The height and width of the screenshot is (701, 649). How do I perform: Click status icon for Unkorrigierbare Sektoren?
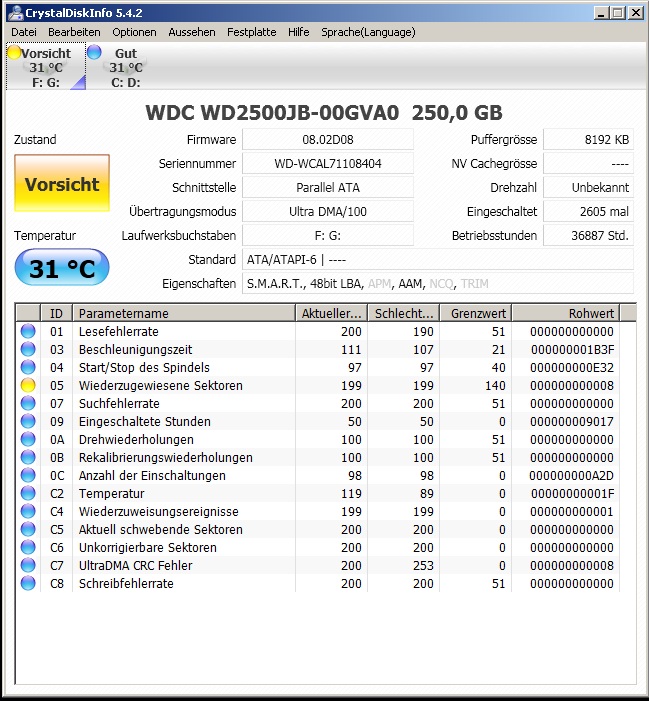[x=28, y=547]
